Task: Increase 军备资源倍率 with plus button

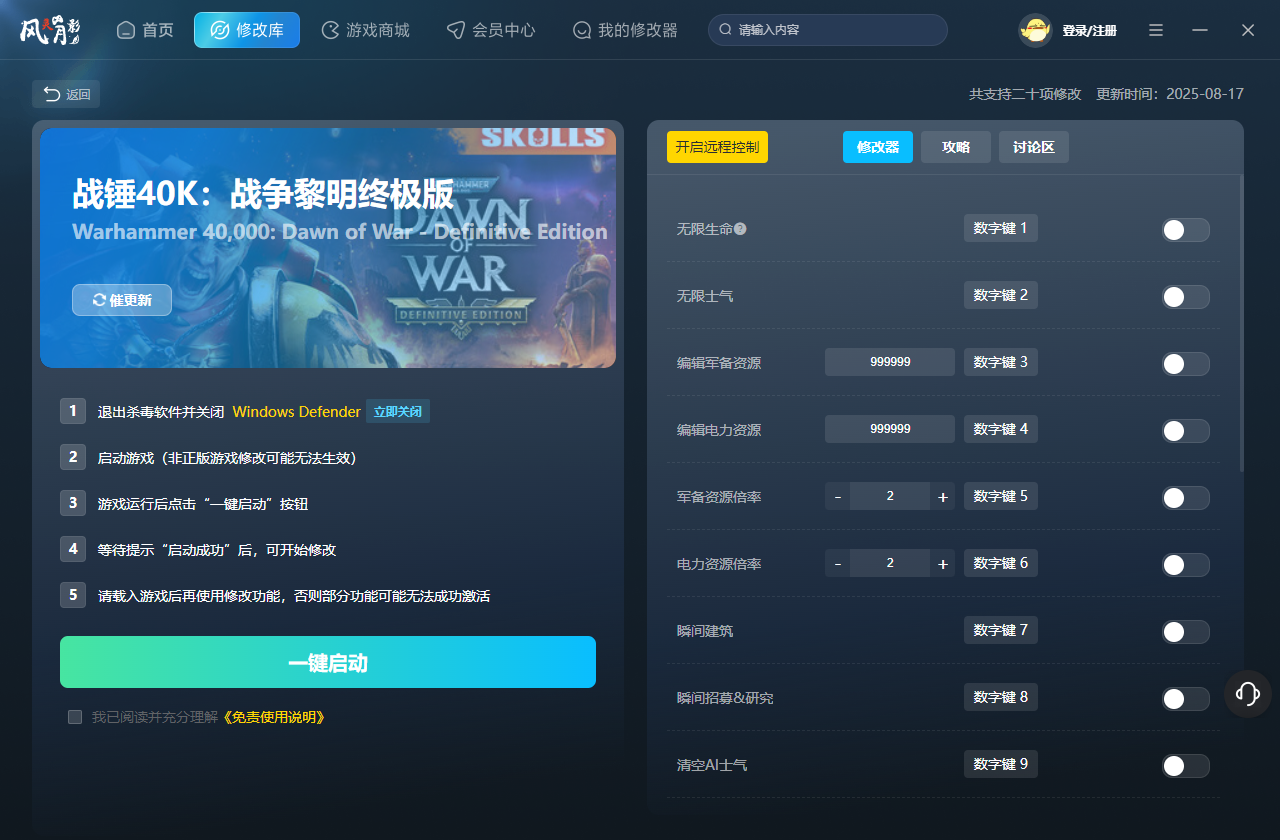Action: (x=943, y=496)
